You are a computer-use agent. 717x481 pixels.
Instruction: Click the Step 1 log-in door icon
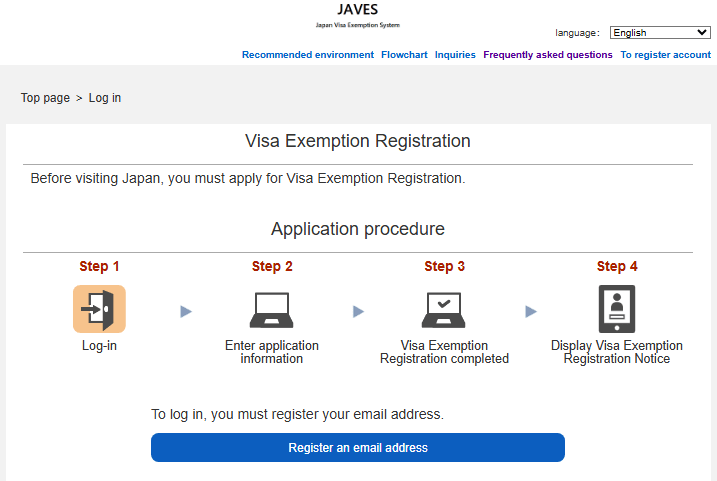[99, 309]
